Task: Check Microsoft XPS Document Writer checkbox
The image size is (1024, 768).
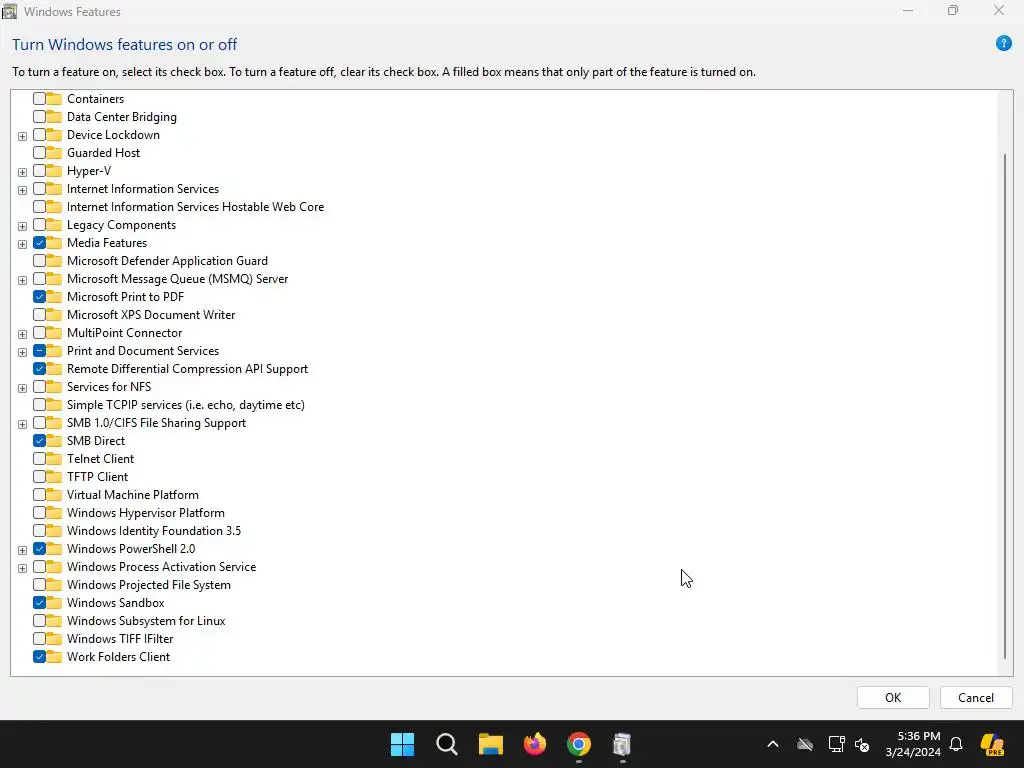Action: click(x=39, y=315)
